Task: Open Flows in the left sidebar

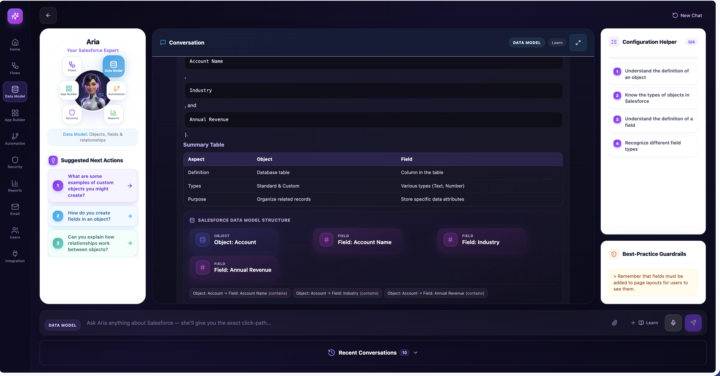Action: pyautogui.click(x=15, y=68)
